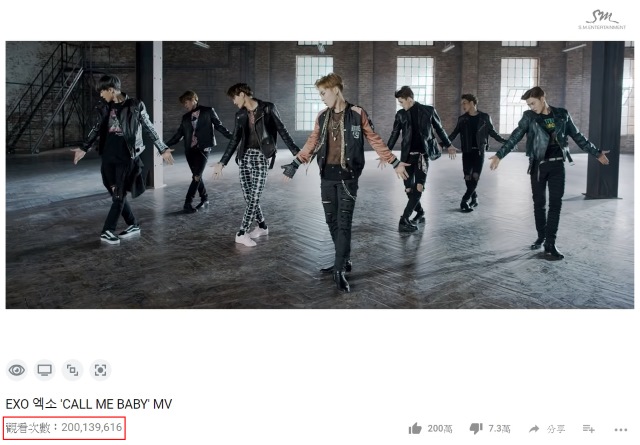Click the share arrow icon
Screen dimensions: 640x445
[x=534, y=429]
